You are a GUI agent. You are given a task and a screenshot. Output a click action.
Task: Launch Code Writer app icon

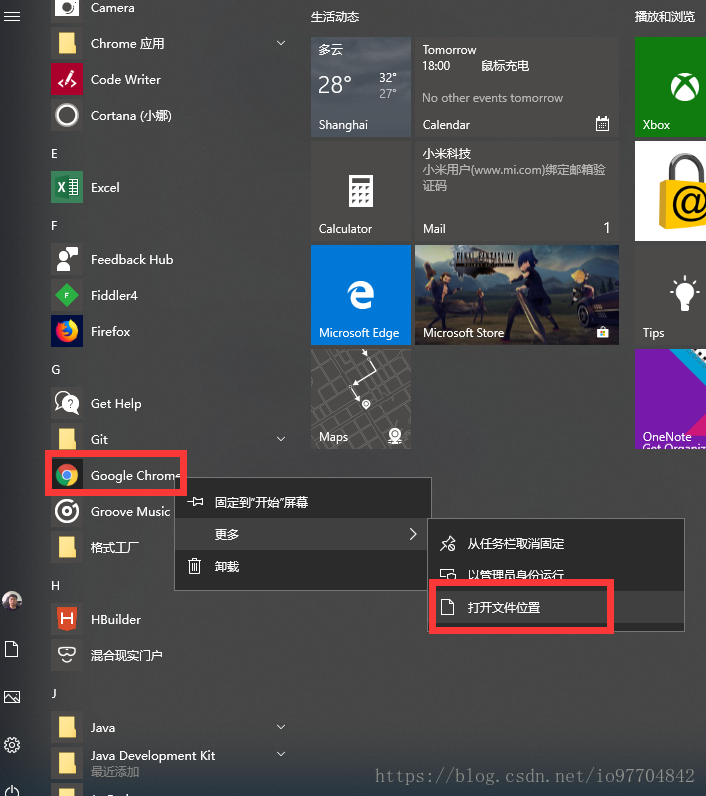pos(67,80)
